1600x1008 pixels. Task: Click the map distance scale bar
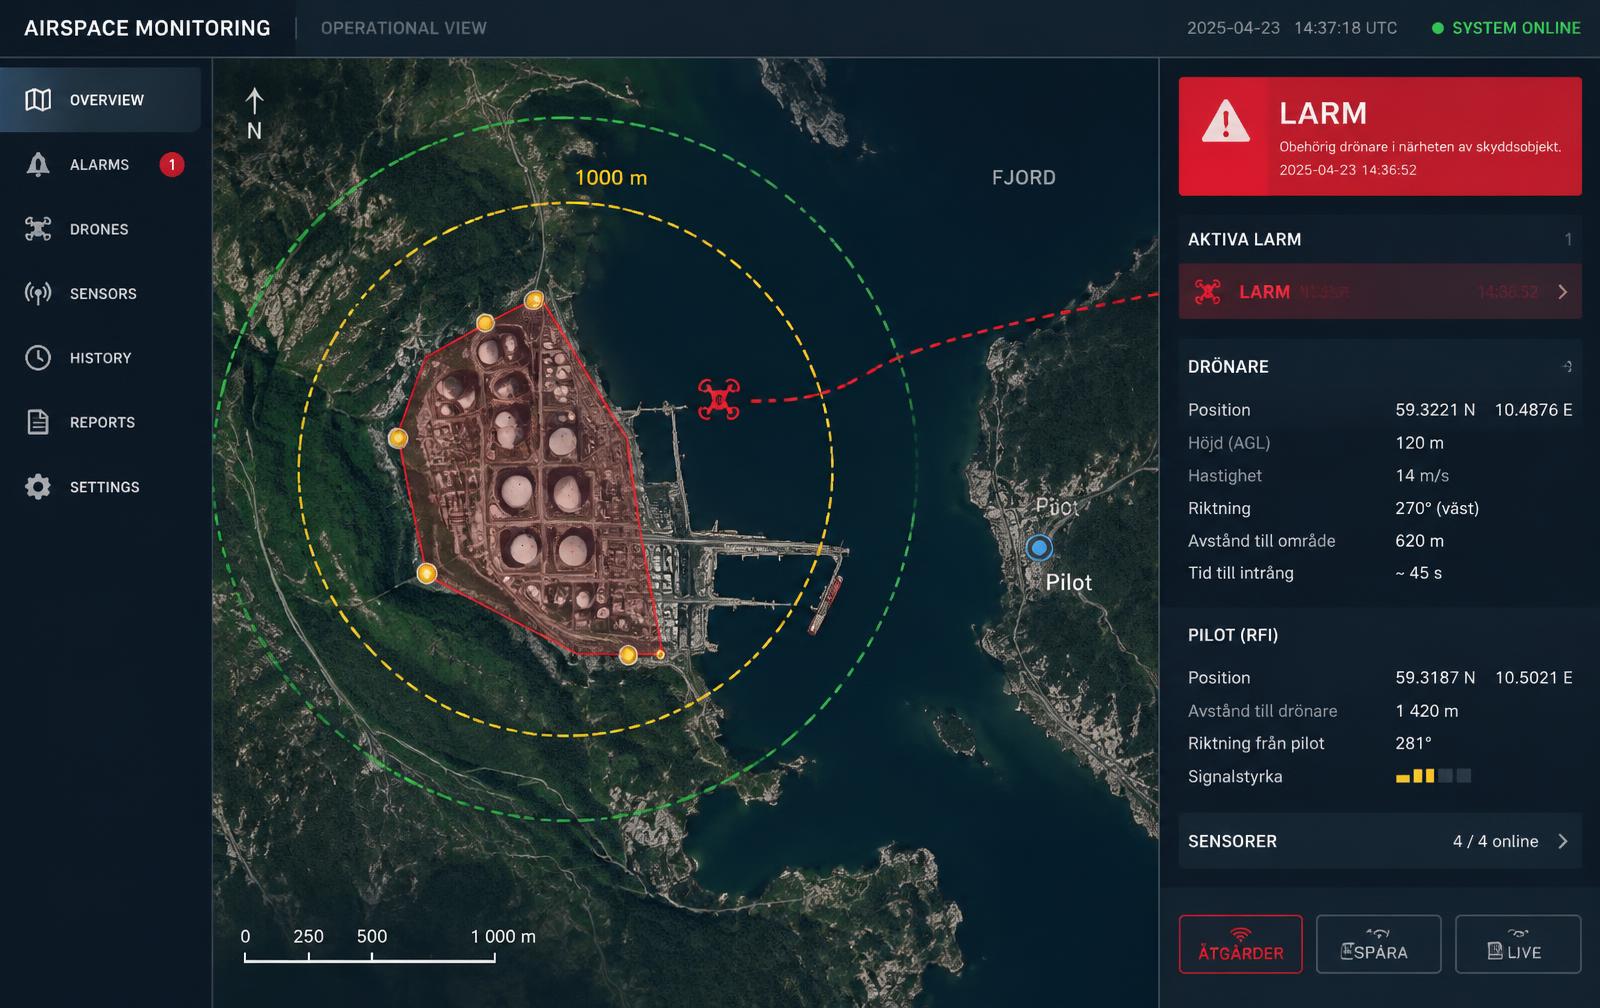[x=370, y=957]
